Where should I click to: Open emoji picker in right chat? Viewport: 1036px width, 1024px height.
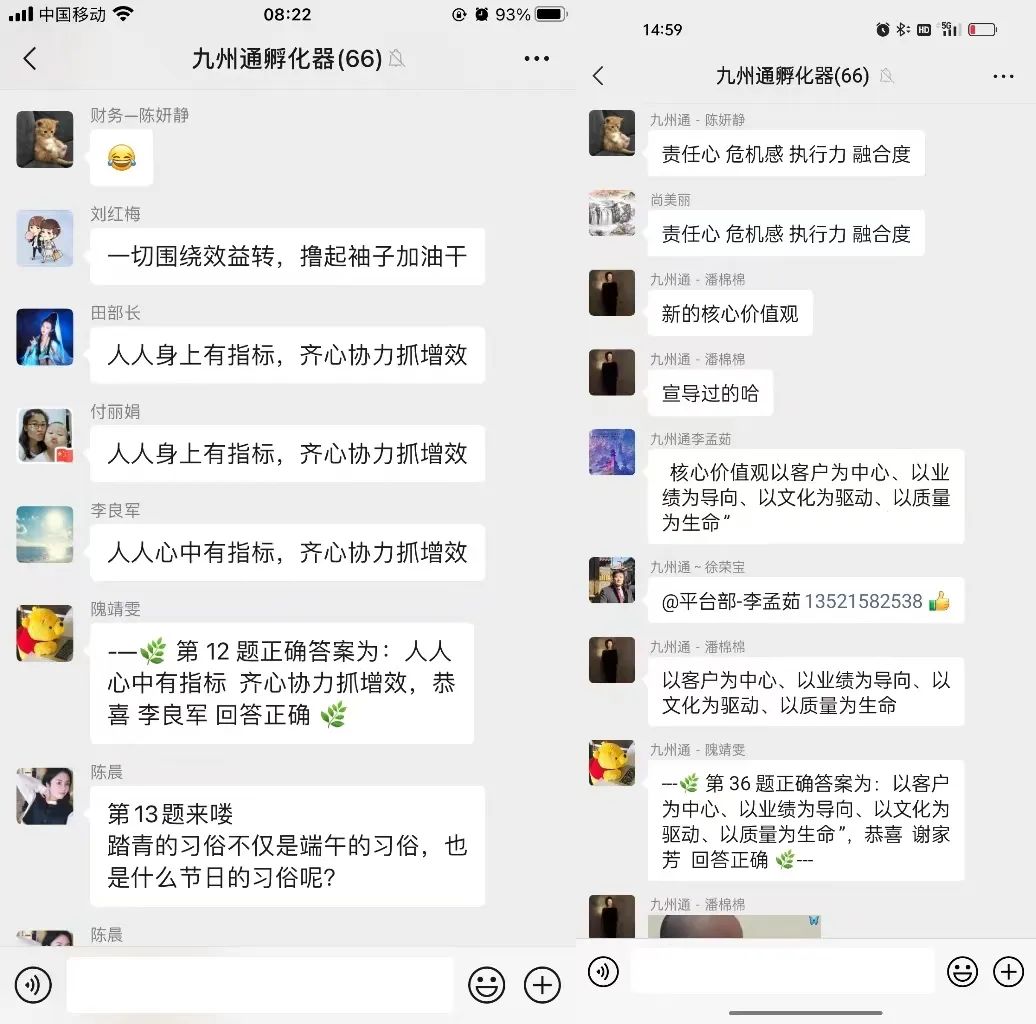point(962,972)
